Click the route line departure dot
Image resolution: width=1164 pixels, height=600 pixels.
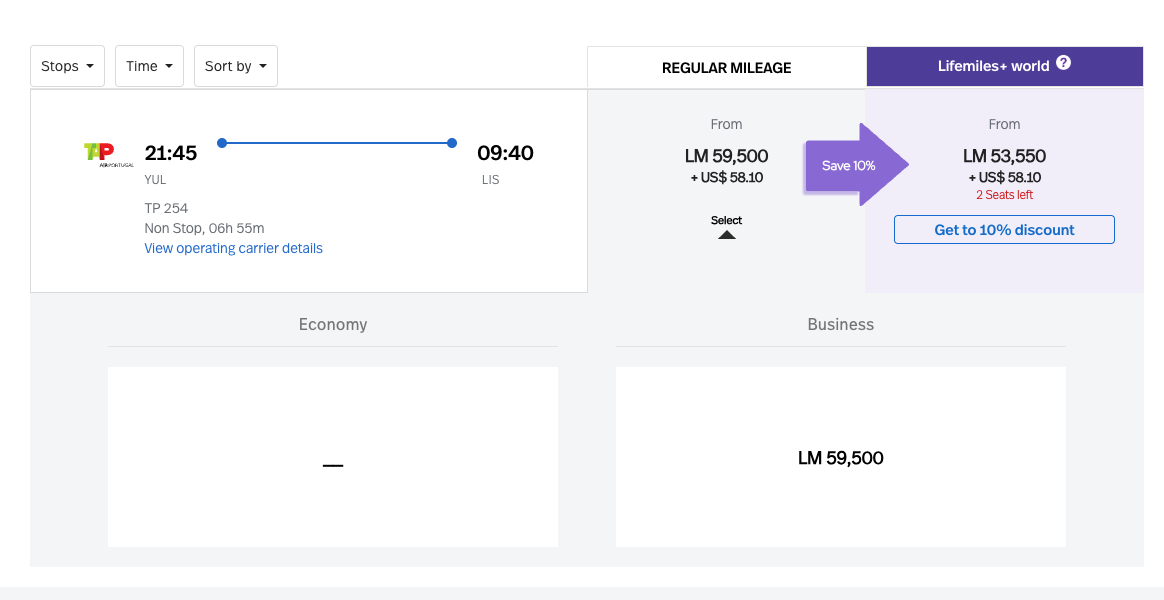click(x=222, y=143)
